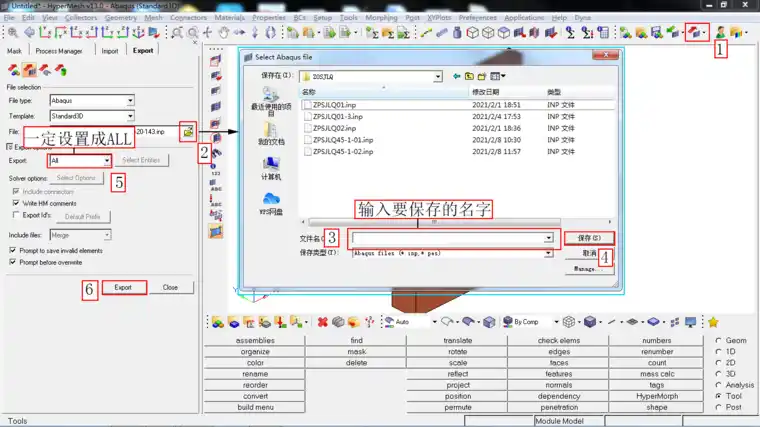
Task: Toggle Prompt to save invalid elements
Action: click(13, 250)
